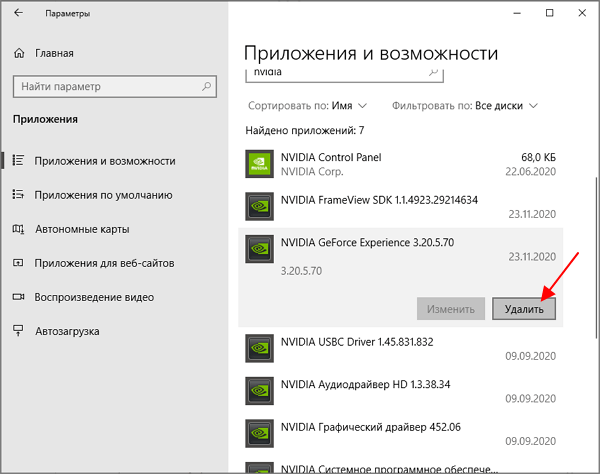600x474 pixels.
Task: Close the Параметры window
Action: pos(582,13)
